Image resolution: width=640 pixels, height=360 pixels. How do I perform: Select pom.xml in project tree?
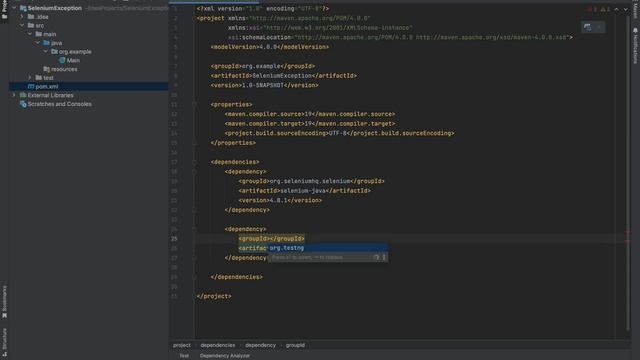tap(47, 87)
